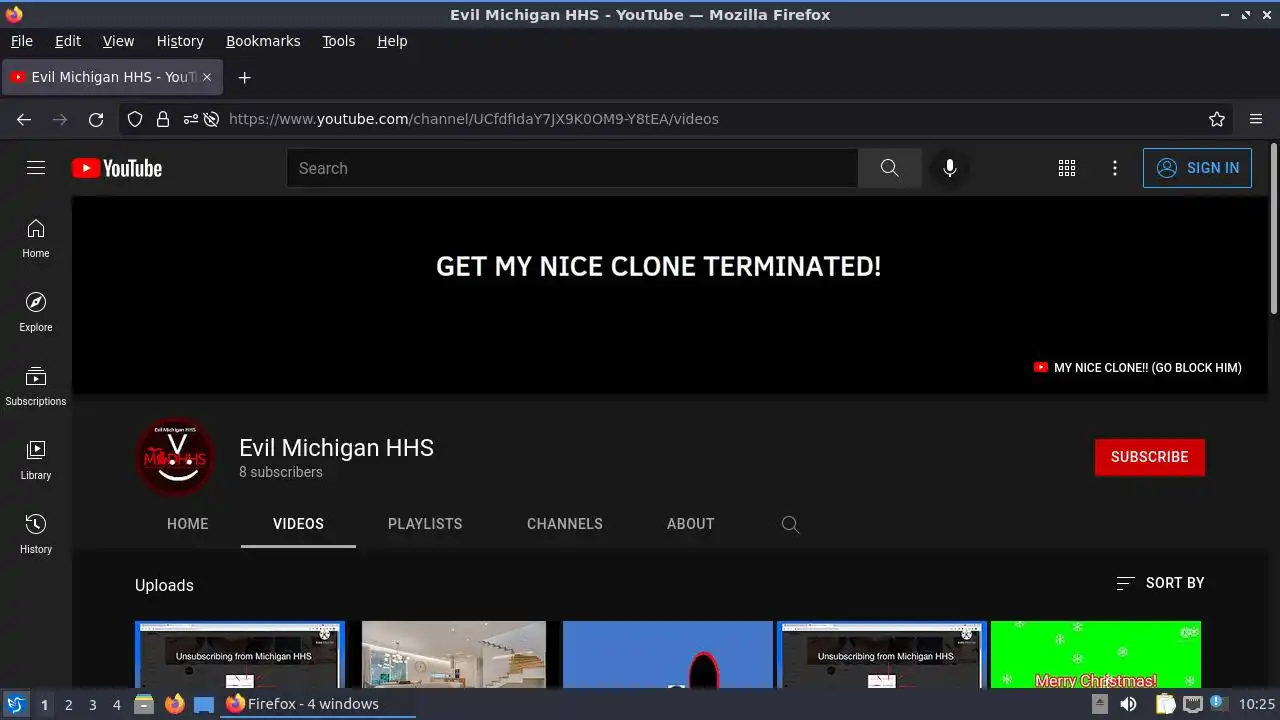Open Library in the sidebar

coord(36,461)
